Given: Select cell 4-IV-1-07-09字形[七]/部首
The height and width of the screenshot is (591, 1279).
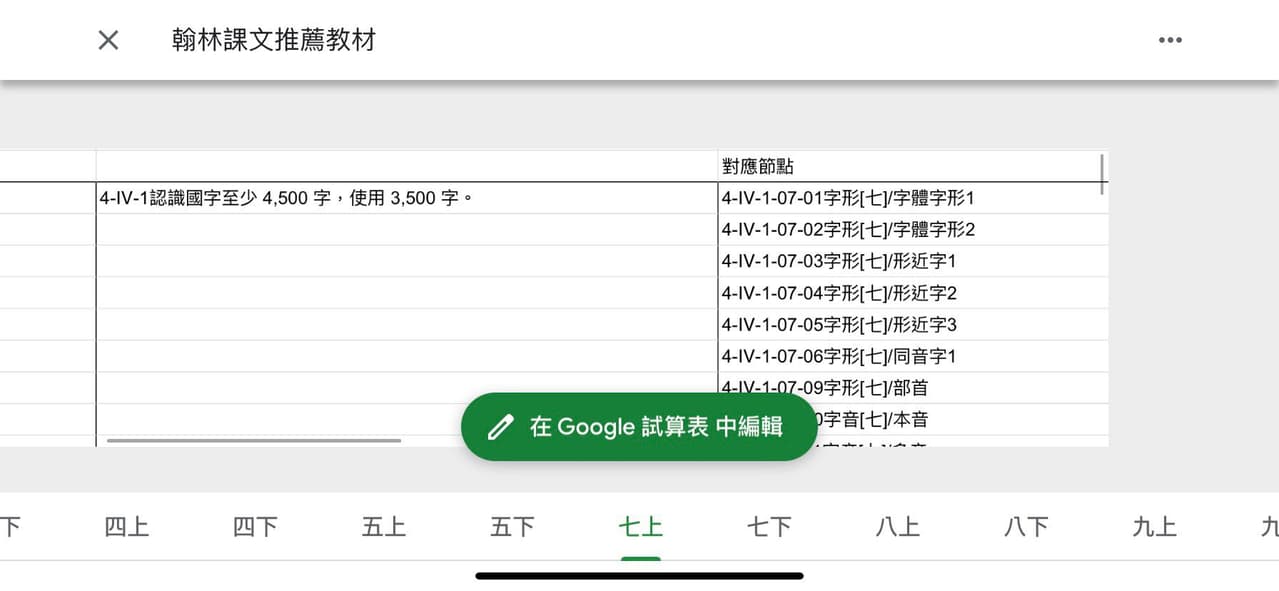Looking at the screenshot, I should click(912, 388).
